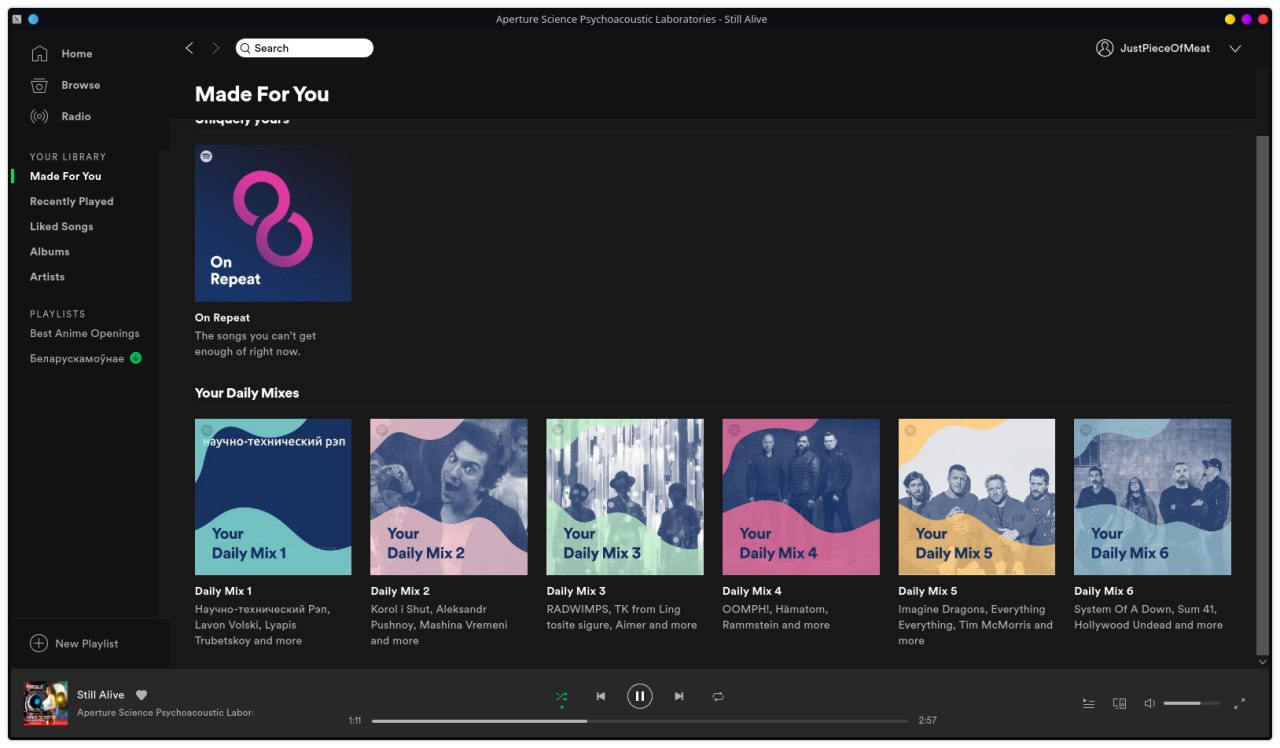Click the blue circle title bar button

[33, 19]
